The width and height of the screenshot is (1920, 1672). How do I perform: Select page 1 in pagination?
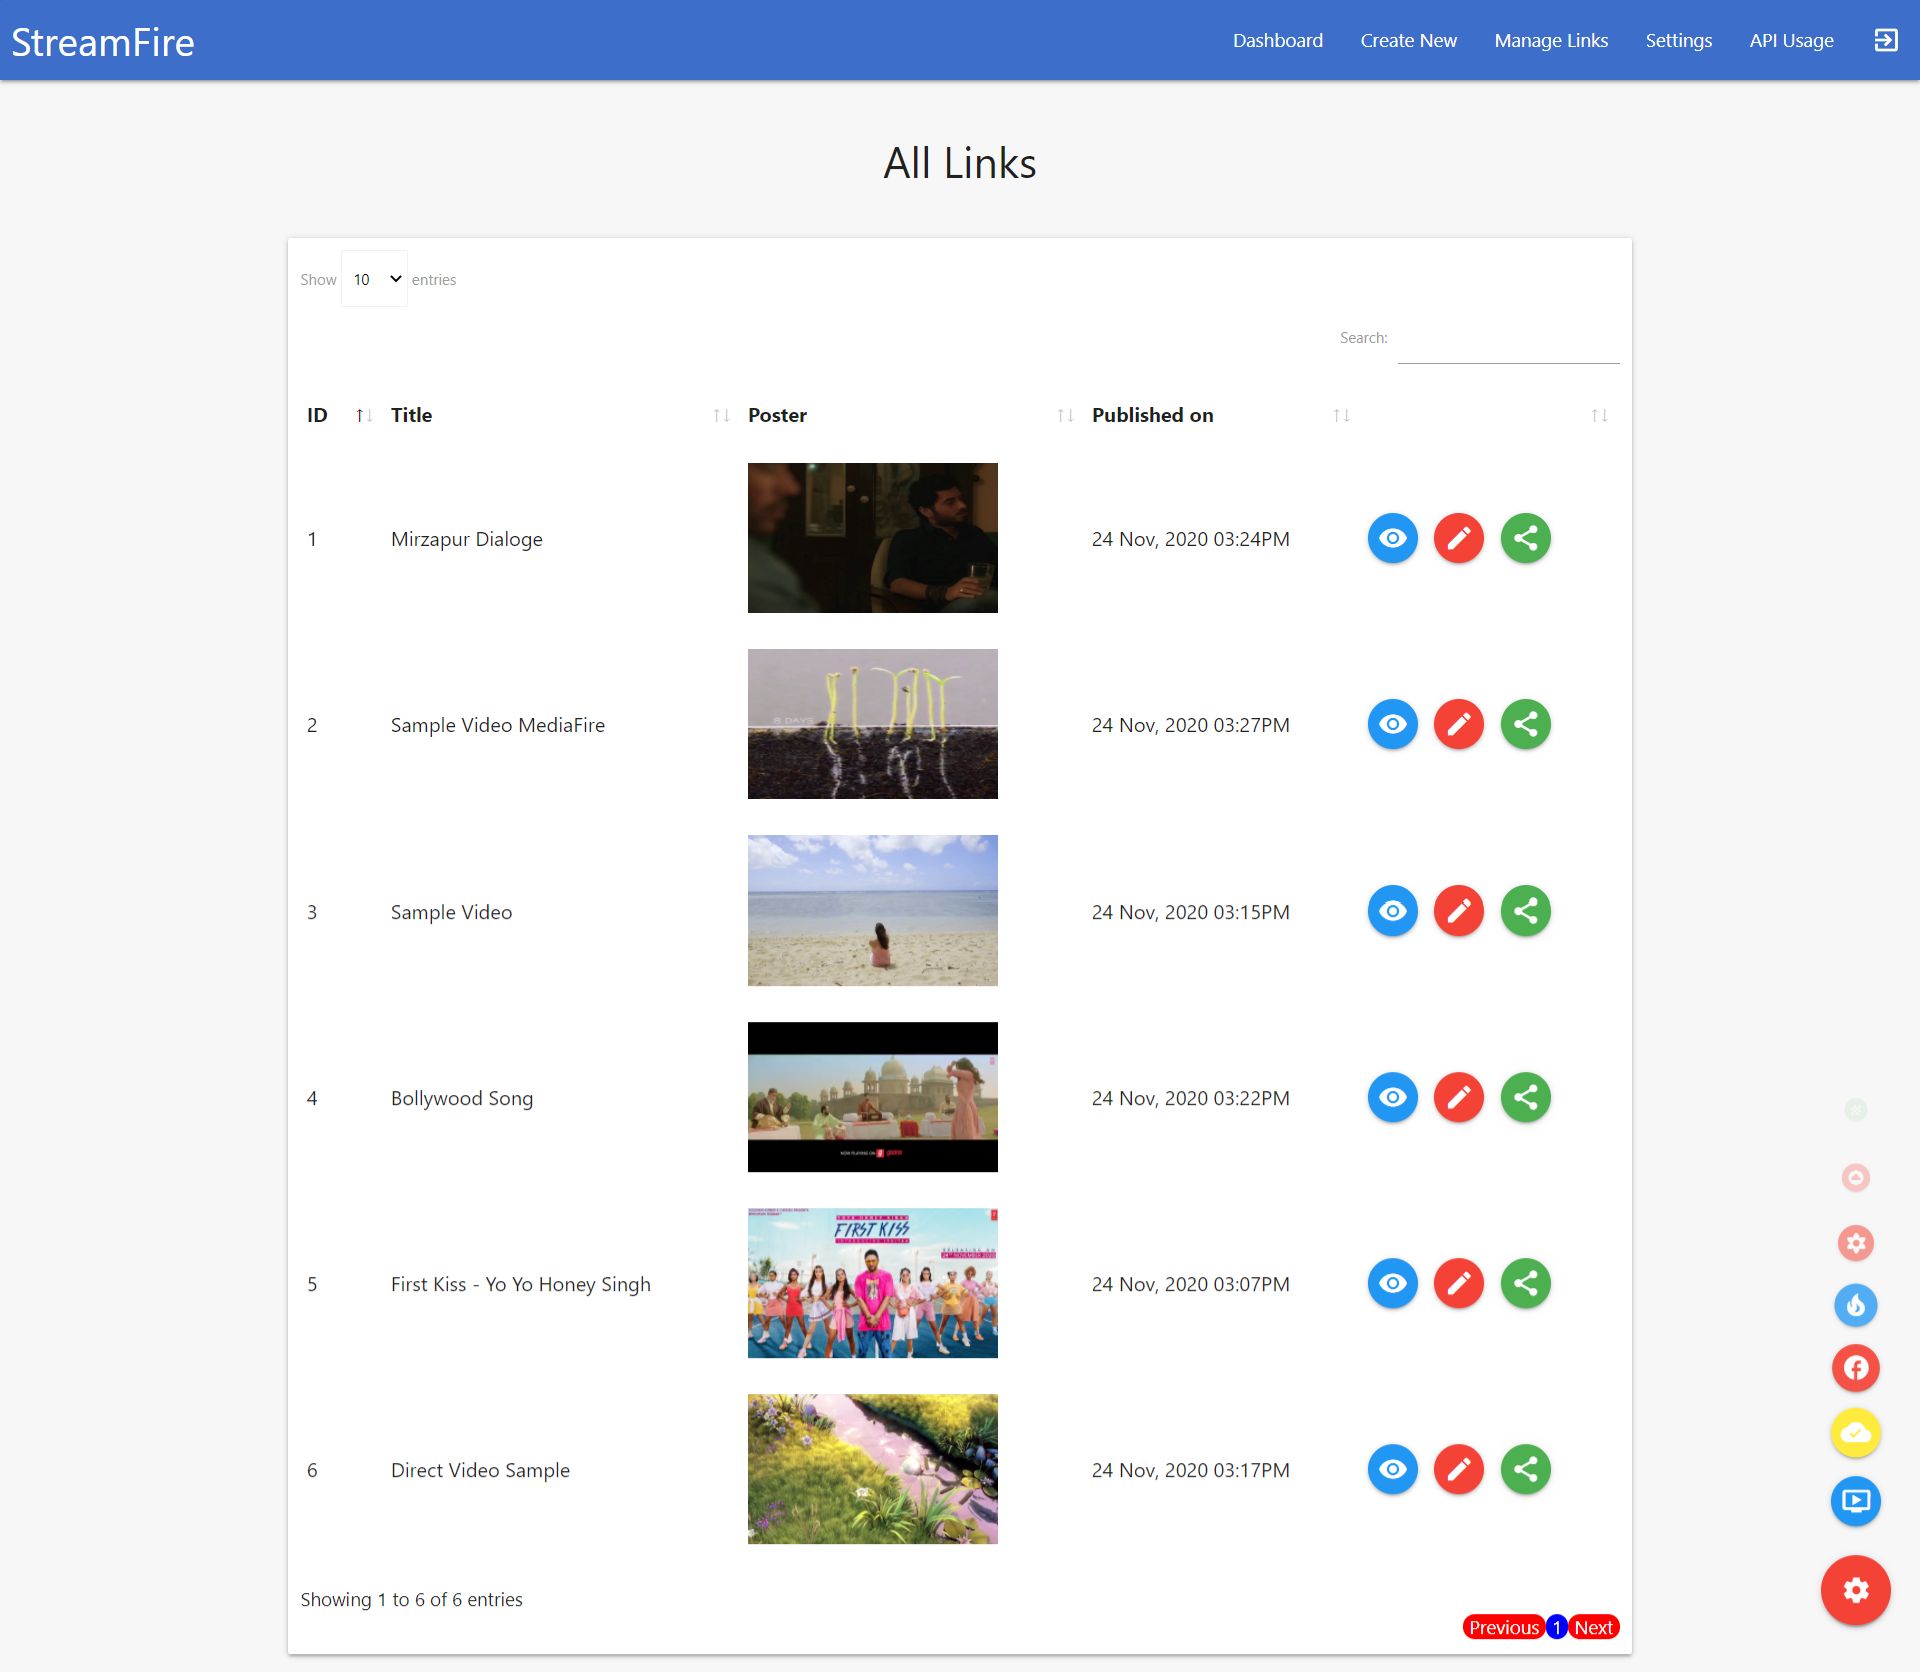[x=1556, y=1627]
